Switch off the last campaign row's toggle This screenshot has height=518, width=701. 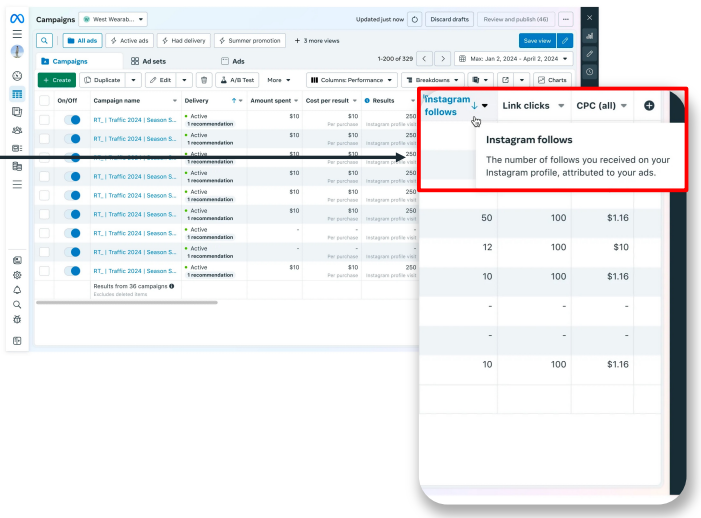click(72, 271)
